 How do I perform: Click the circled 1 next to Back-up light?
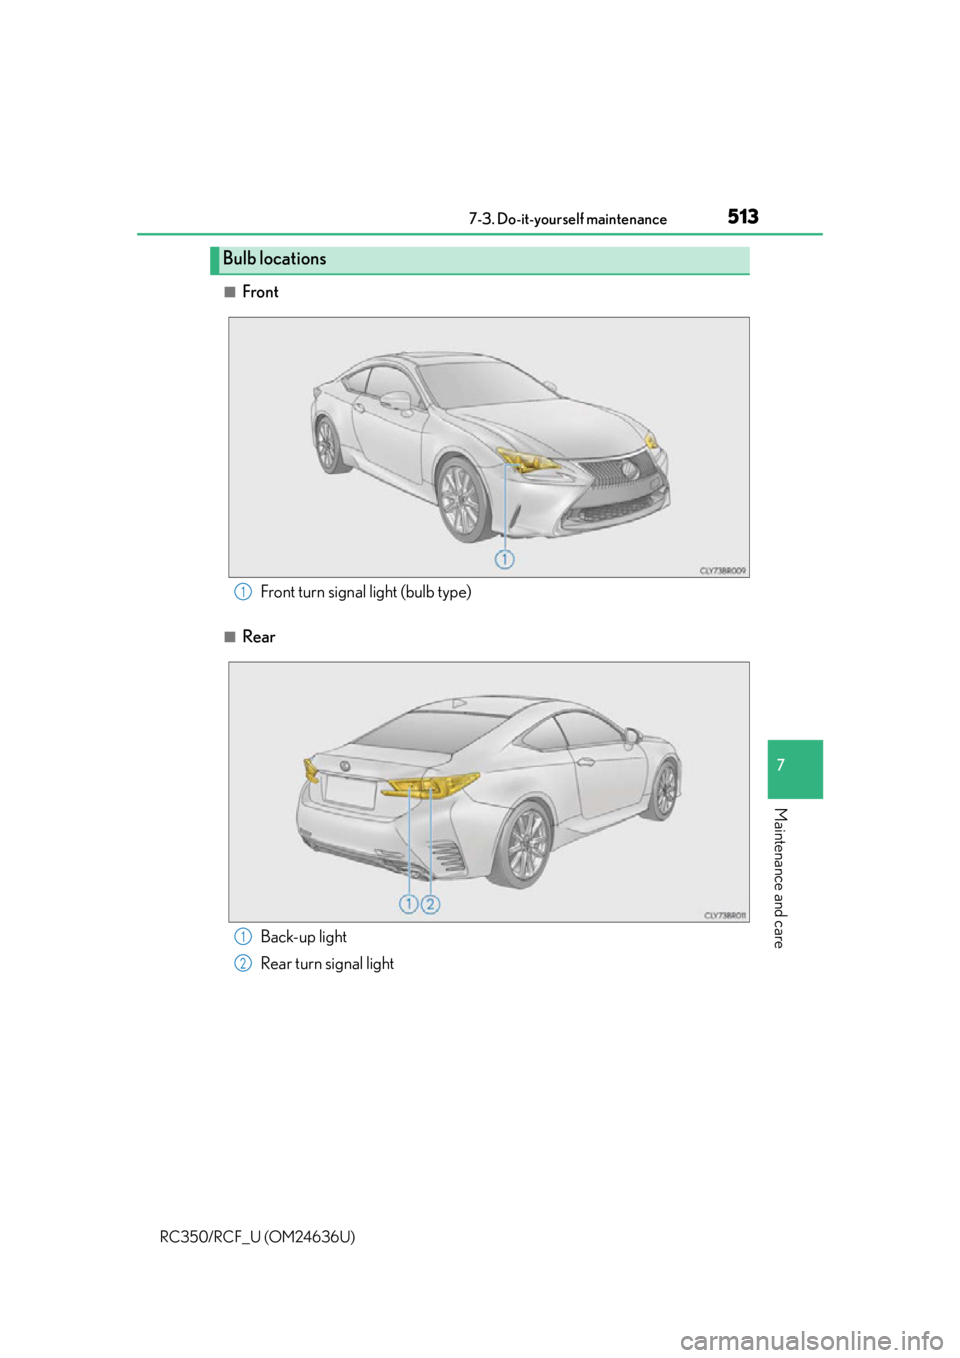(x=242, y=937)
